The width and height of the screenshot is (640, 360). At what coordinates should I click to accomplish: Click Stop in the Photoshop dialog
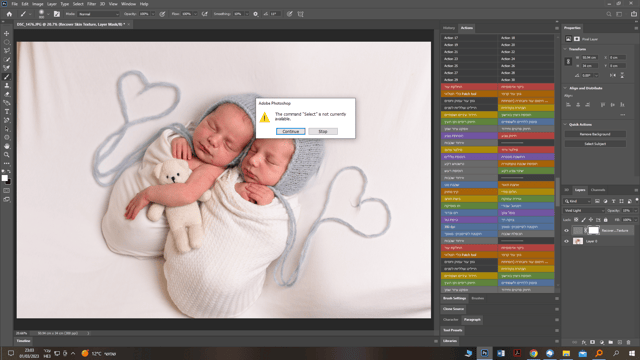tap(323, 131)
